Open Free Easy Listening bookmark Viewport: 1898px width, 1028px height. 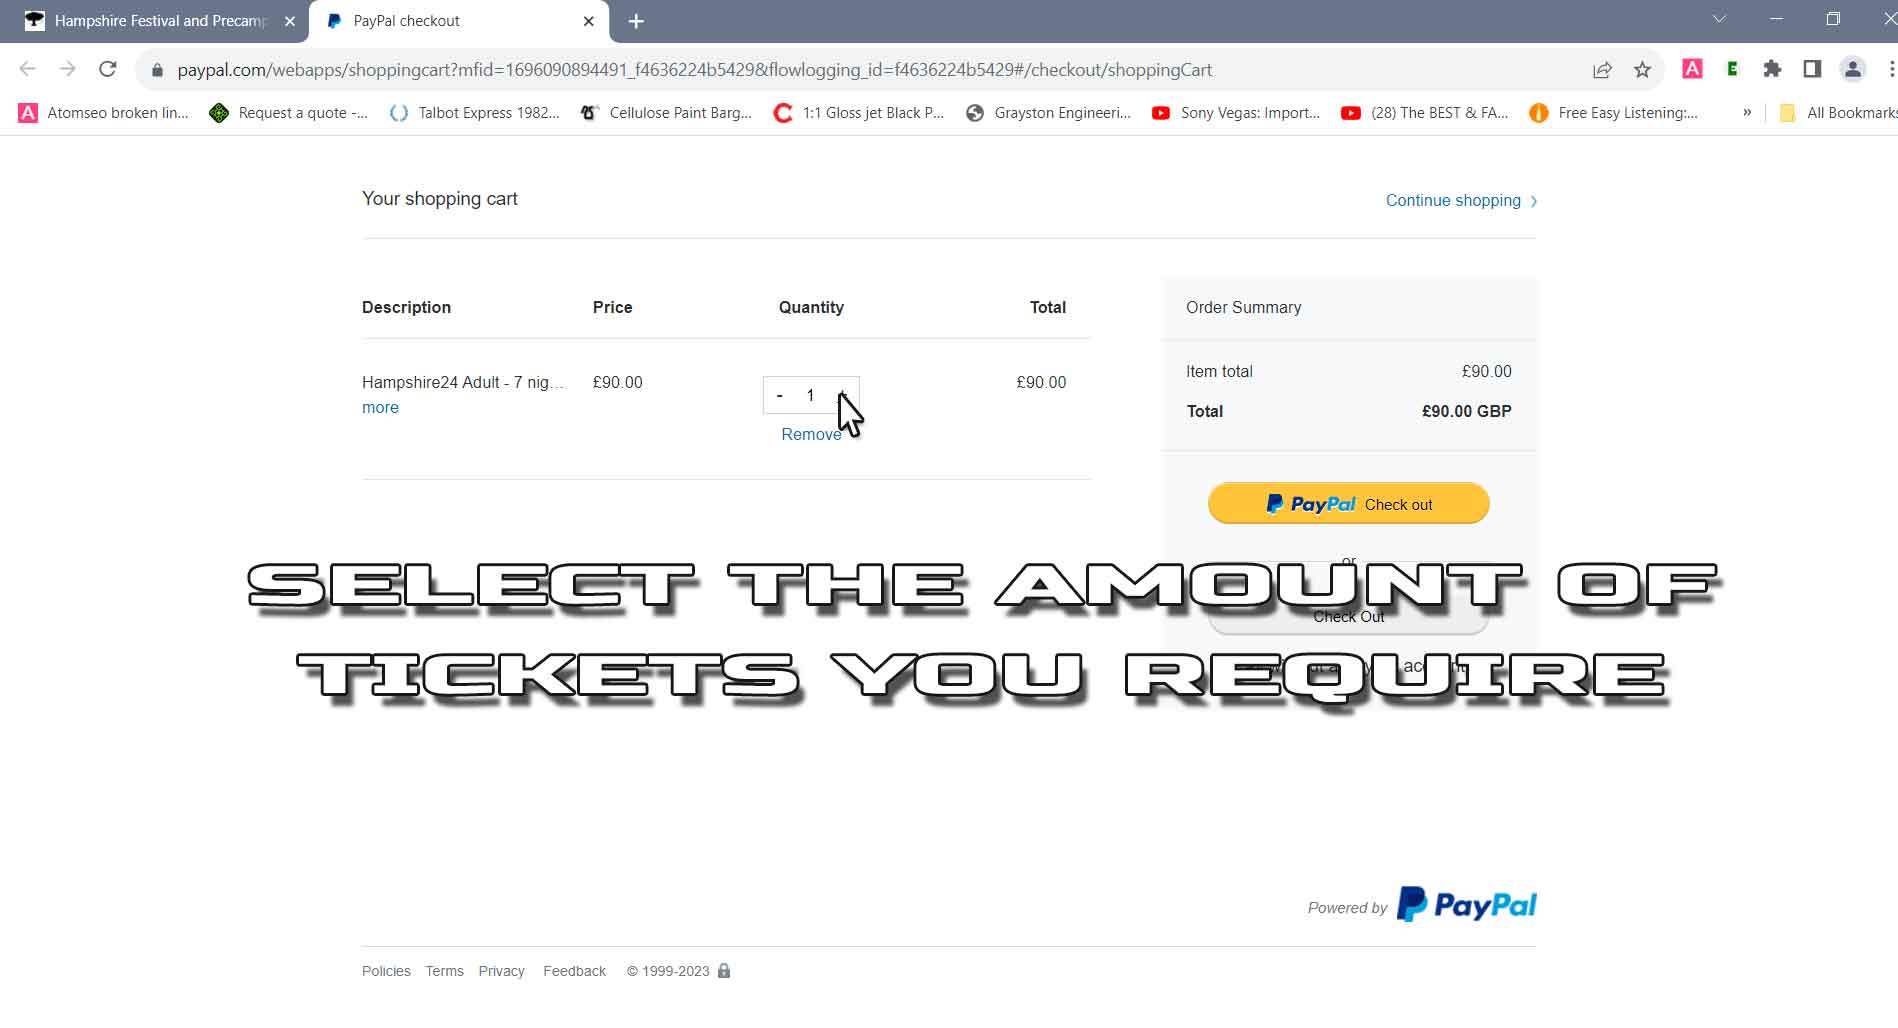tap(1614, 113)
